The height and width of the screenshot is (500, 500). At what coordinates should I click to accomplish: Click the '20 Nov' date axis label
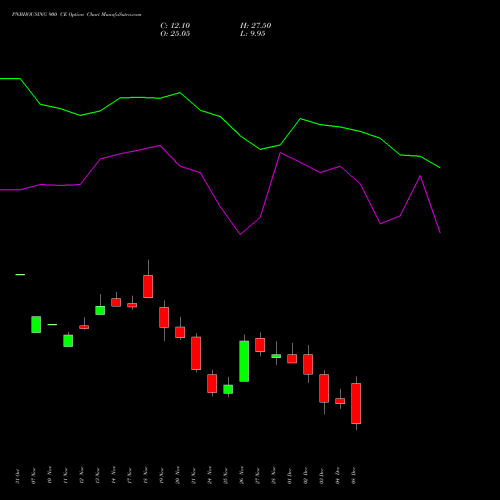[178, 476]
